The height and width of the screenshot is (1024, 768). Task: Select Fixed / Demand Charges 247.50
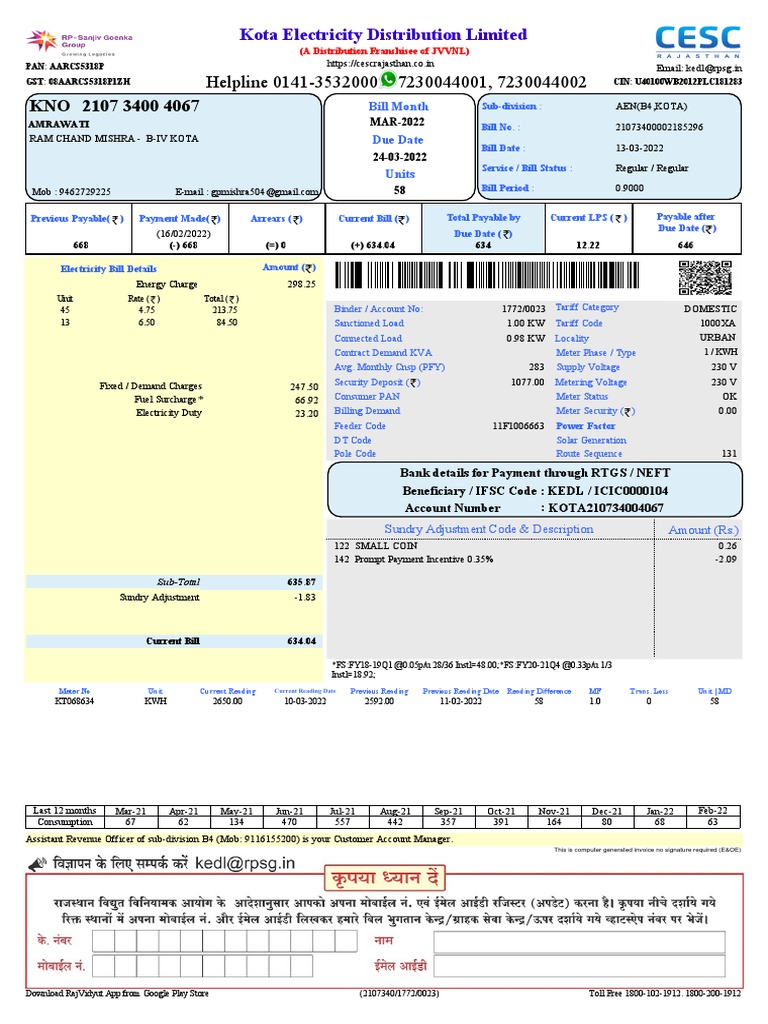(x=304, y=387)
